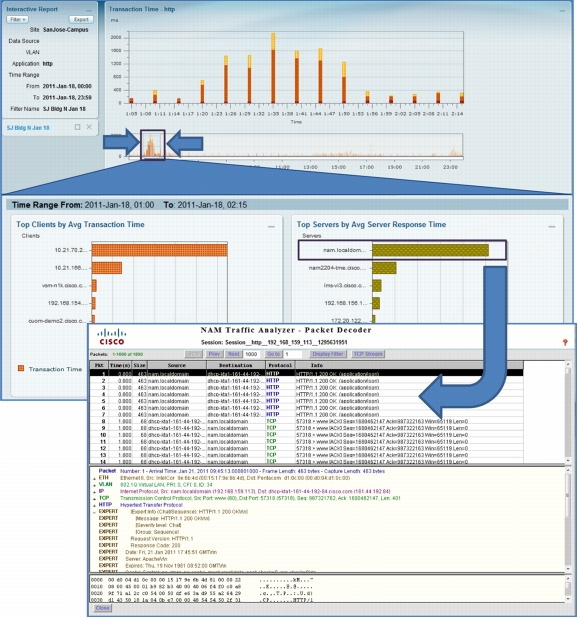Open the Filter dropdown in Interactive Report

17,19
